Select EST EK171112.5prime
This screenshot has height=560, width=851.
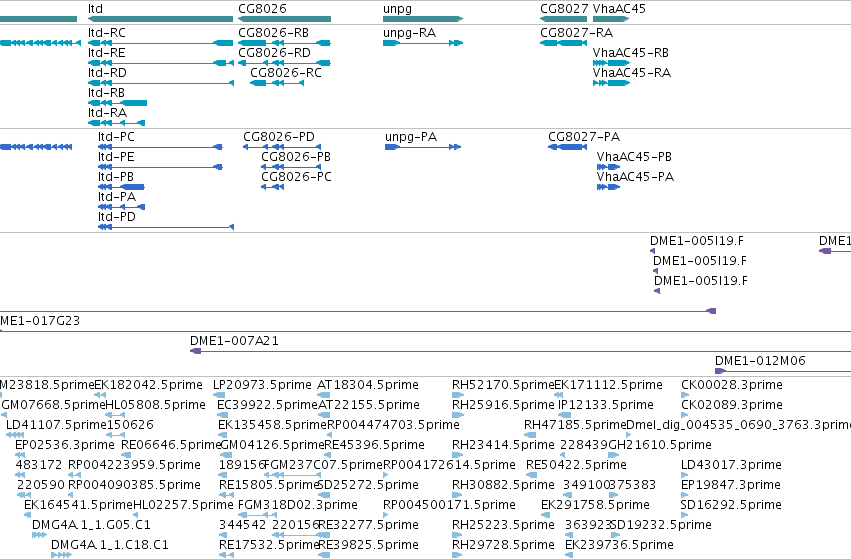[608, 385]
